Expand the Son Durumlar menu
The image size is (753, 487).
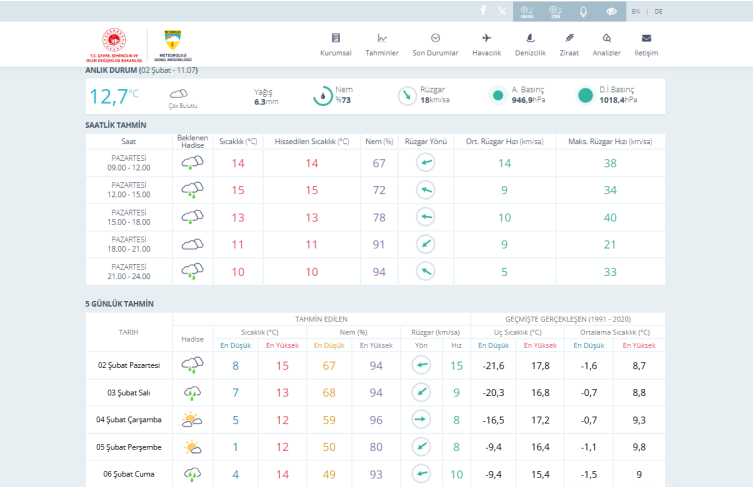pos(435,44)
